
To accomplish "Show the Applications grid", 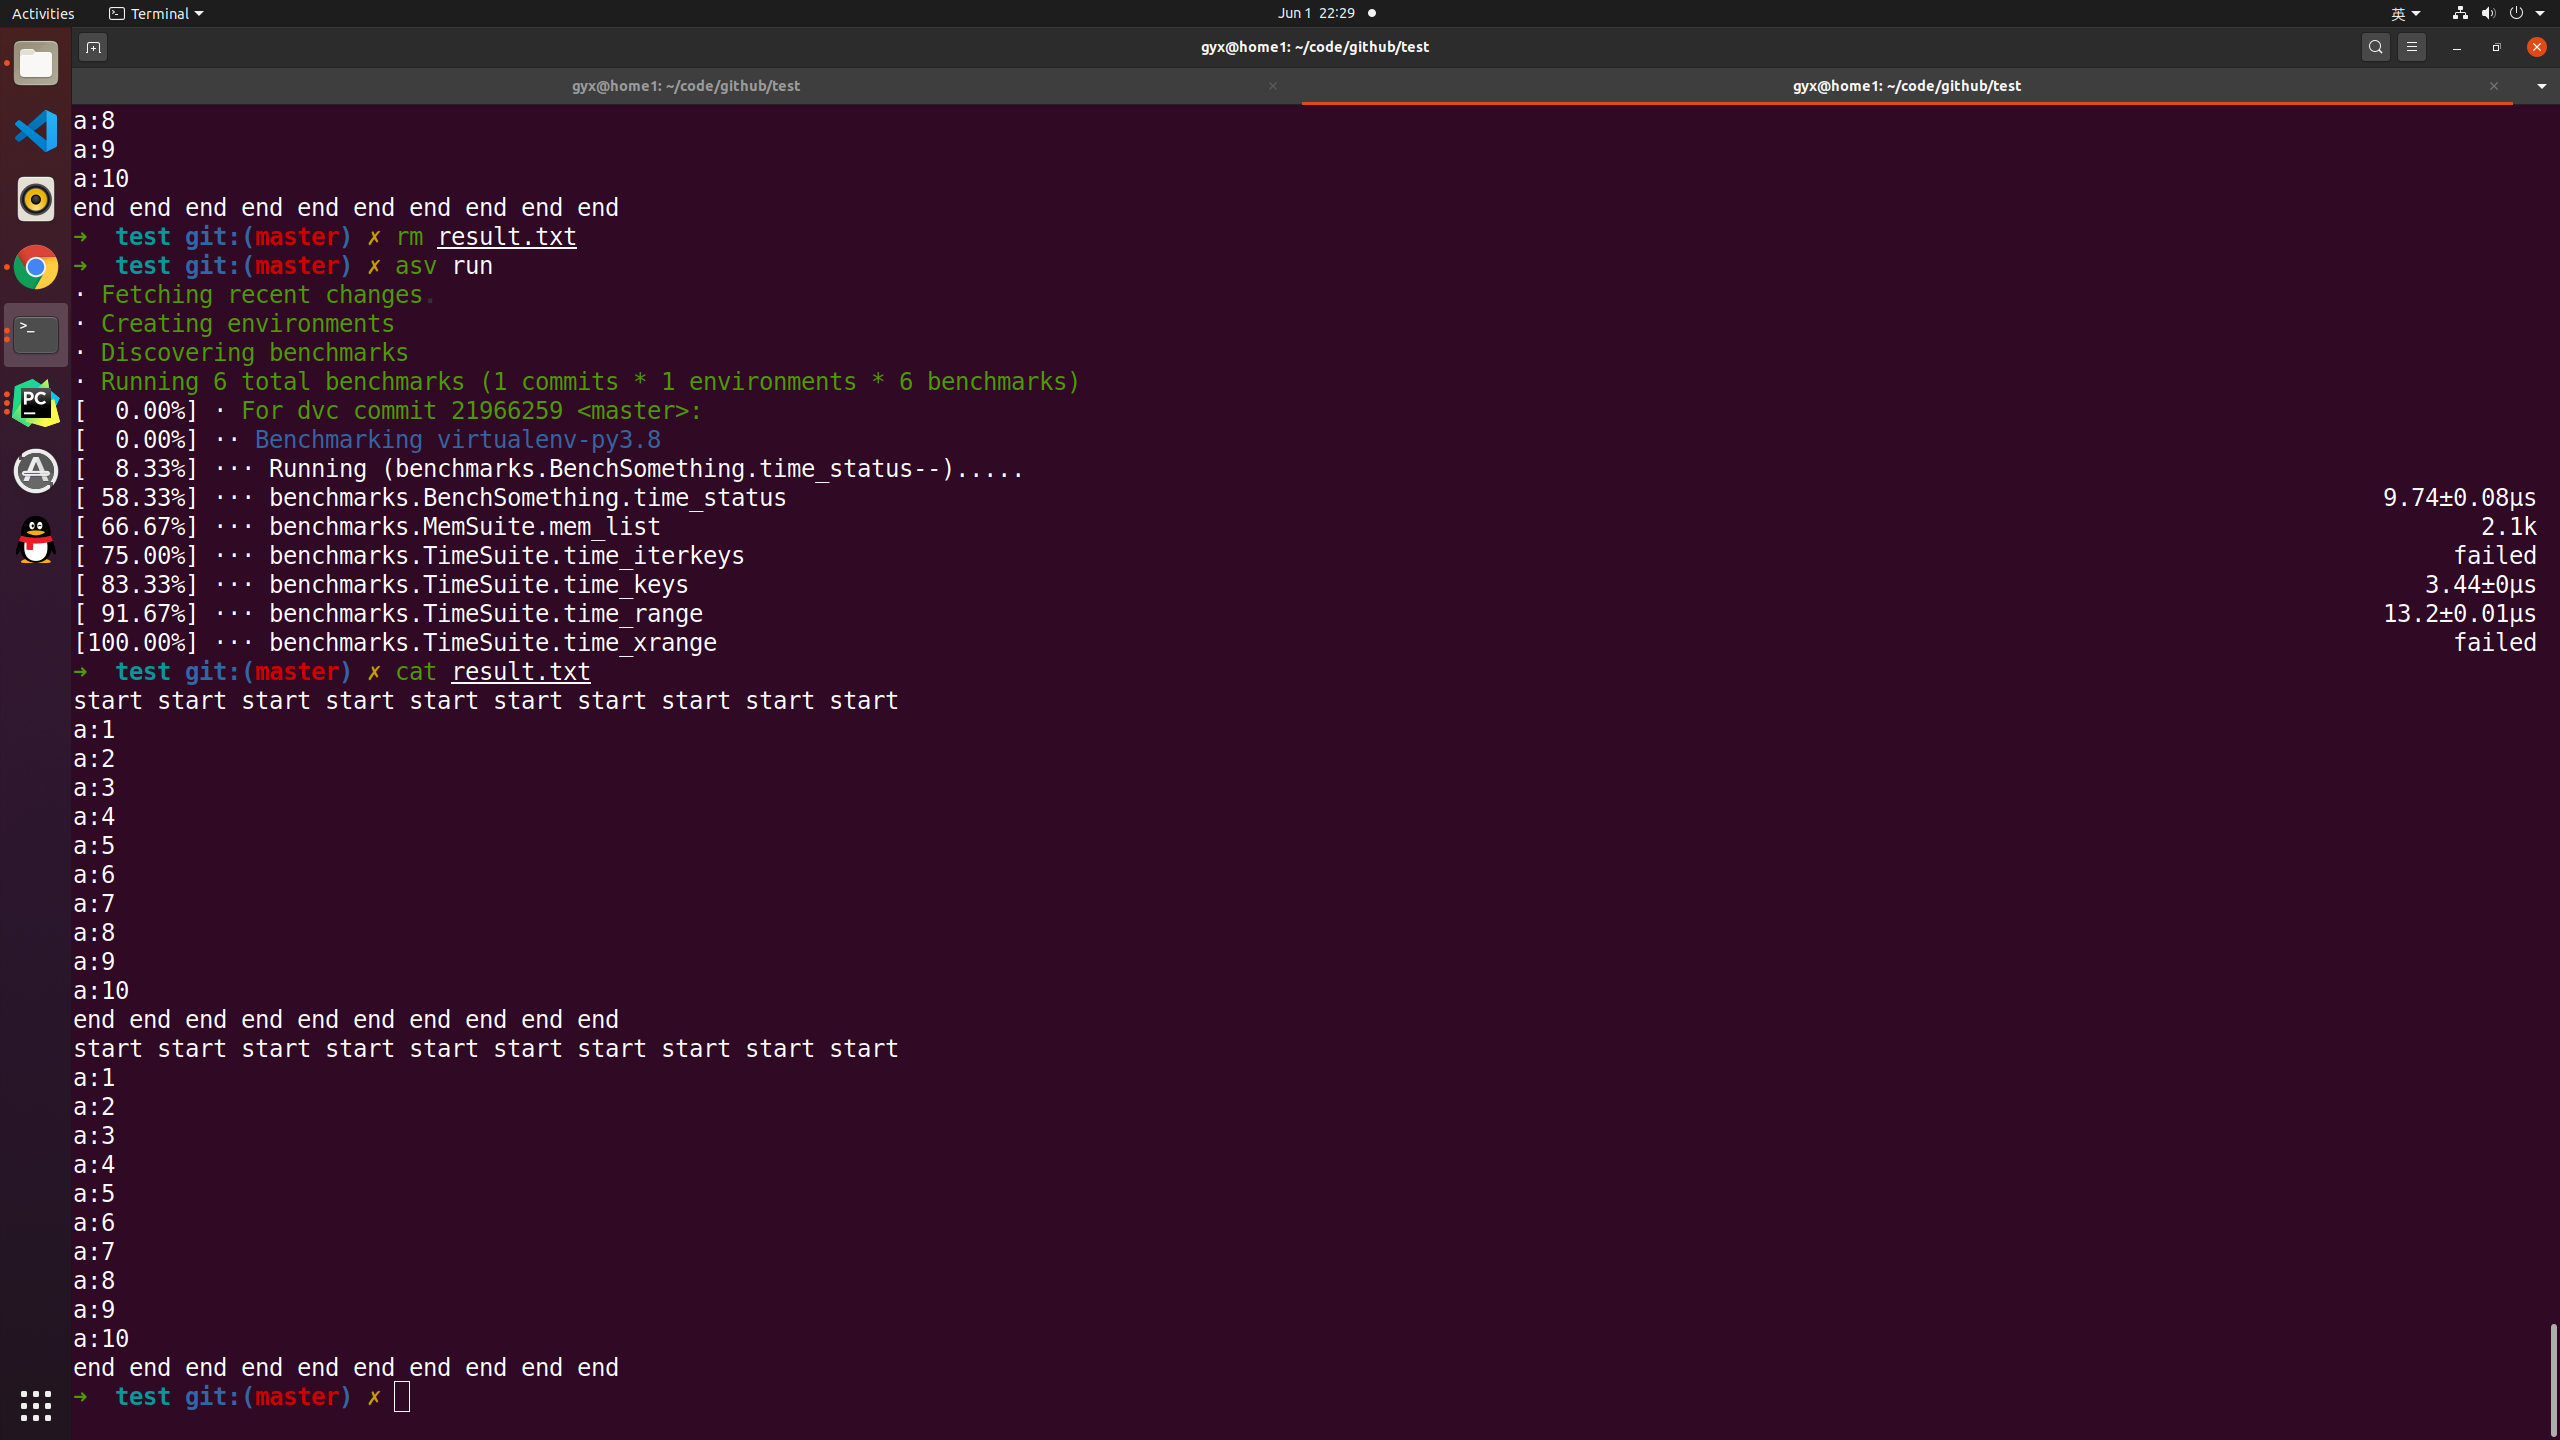I will [35, 1405].
